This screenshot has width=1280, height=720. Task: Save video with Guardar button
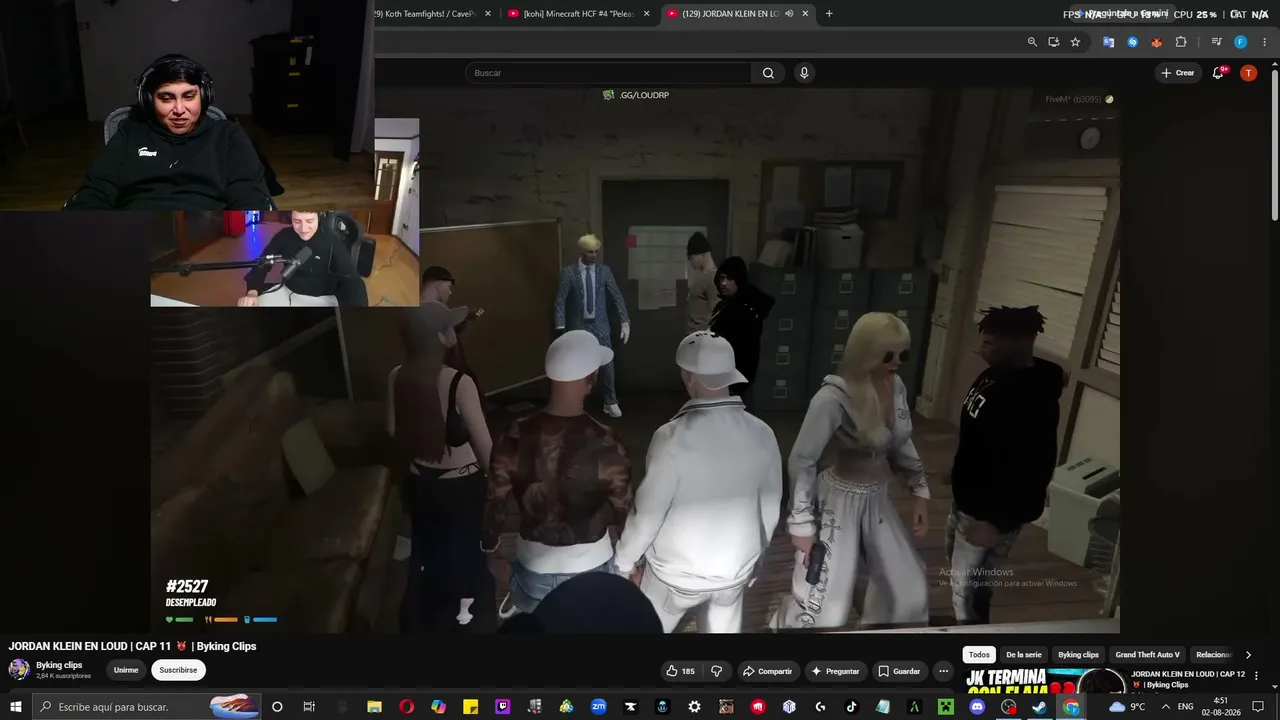tap(899, 671)
